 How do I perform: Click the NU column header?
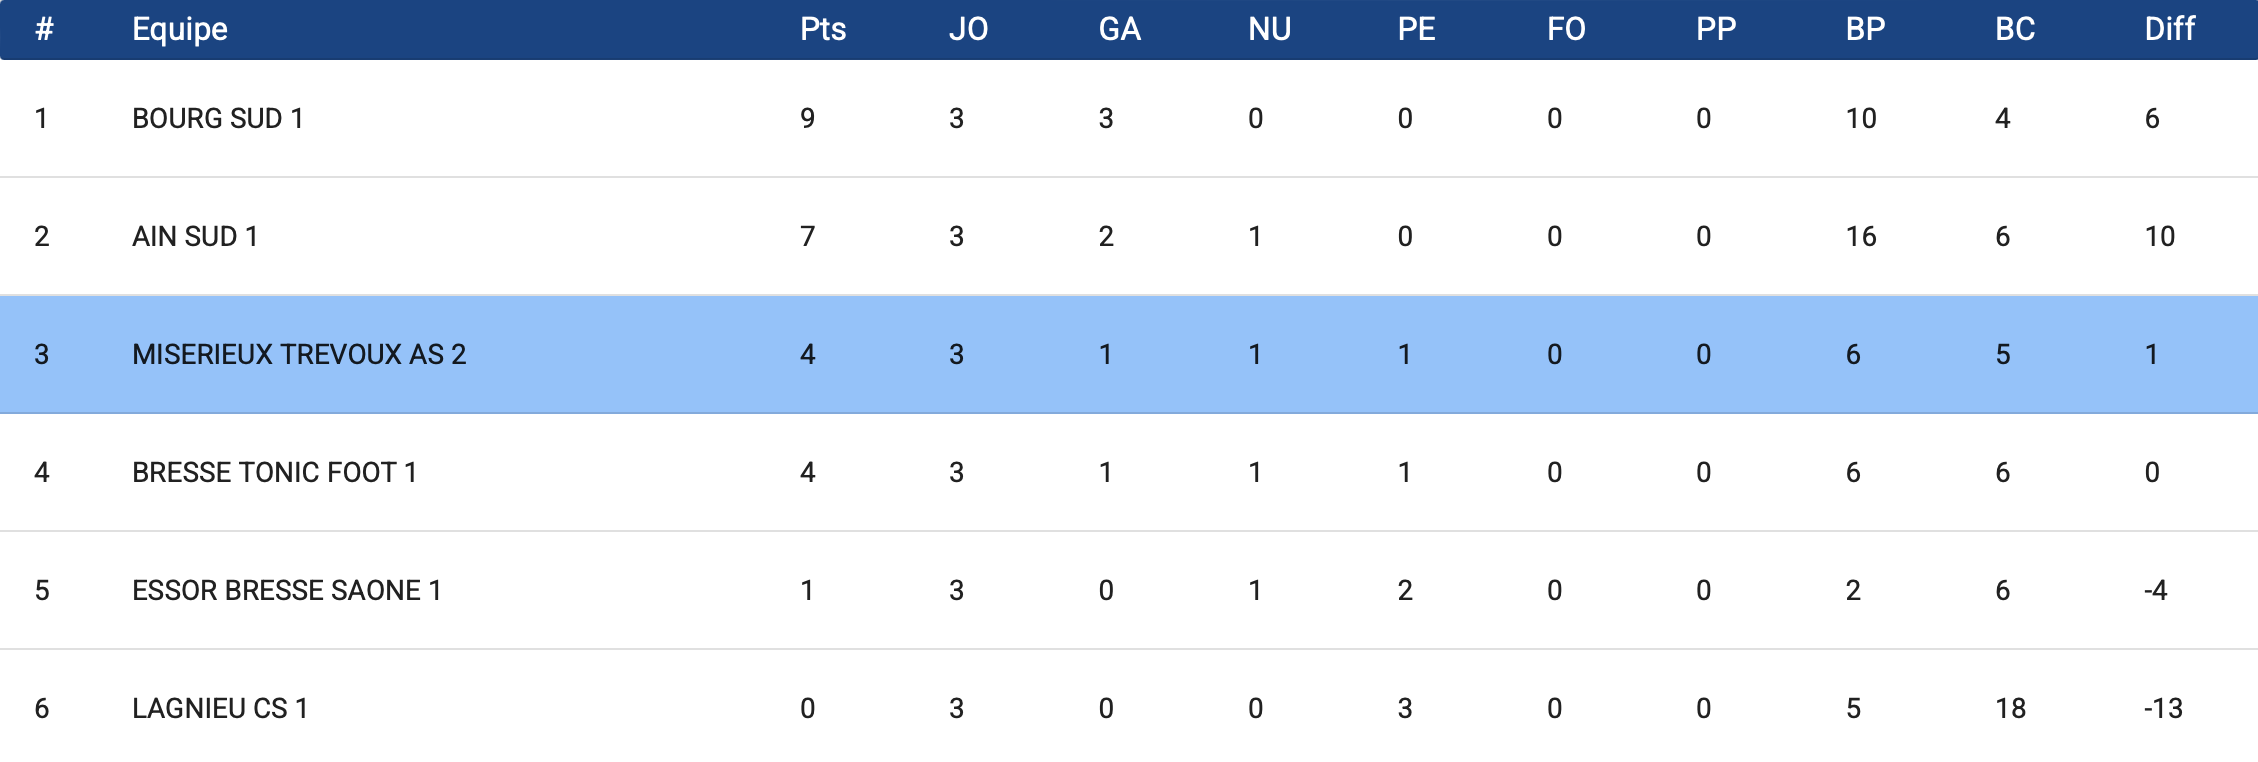coord(1269,29)
